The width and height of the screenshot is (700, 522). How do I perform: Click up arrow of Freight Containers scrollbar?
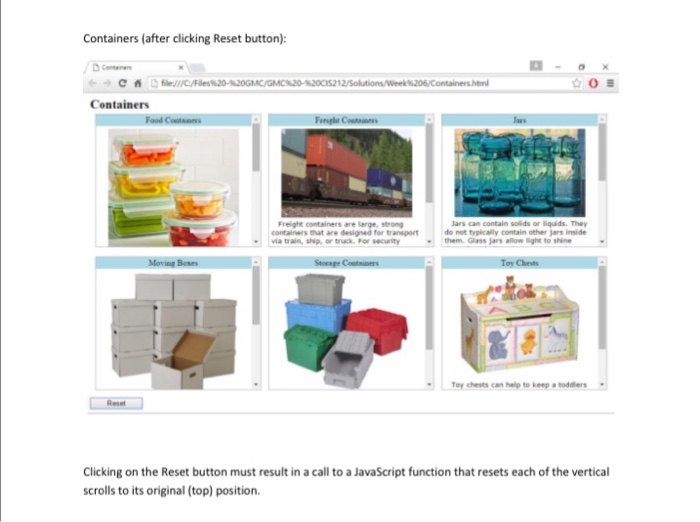pos(429,119)
